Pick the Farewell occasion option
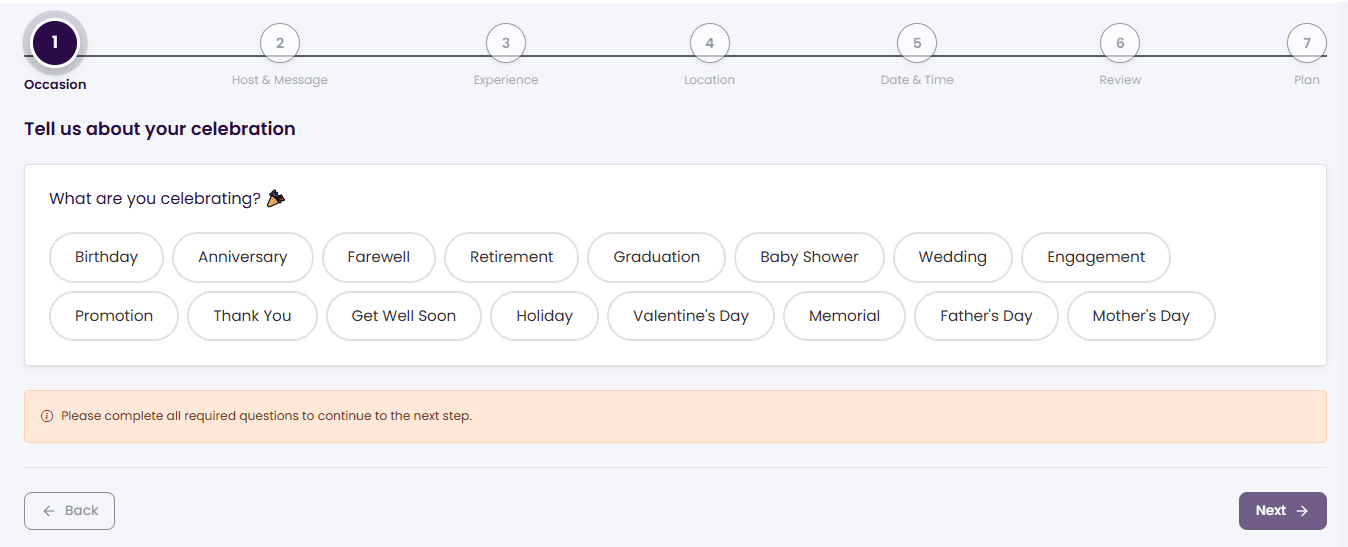This screenshot has width=1348, height=547. pyautogui.click(x=379, y=257)
